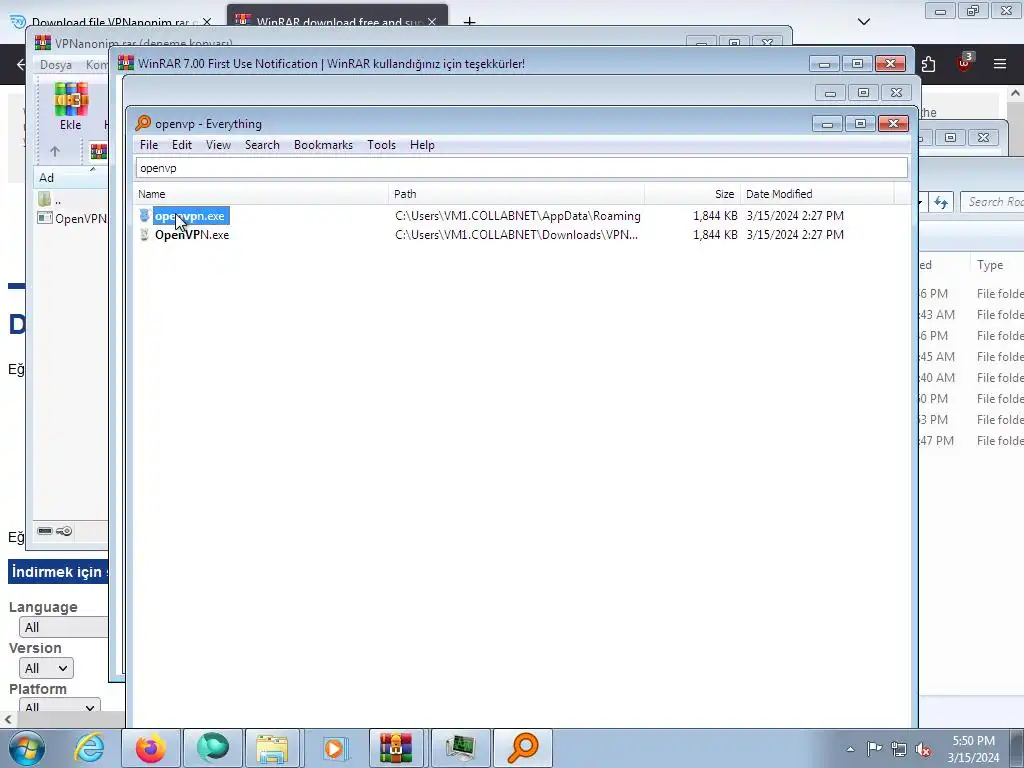Select the parent folder '..' entry in WinRAR
The width and height of the screenshot is (1024, 768).
(x=51, y=199)
